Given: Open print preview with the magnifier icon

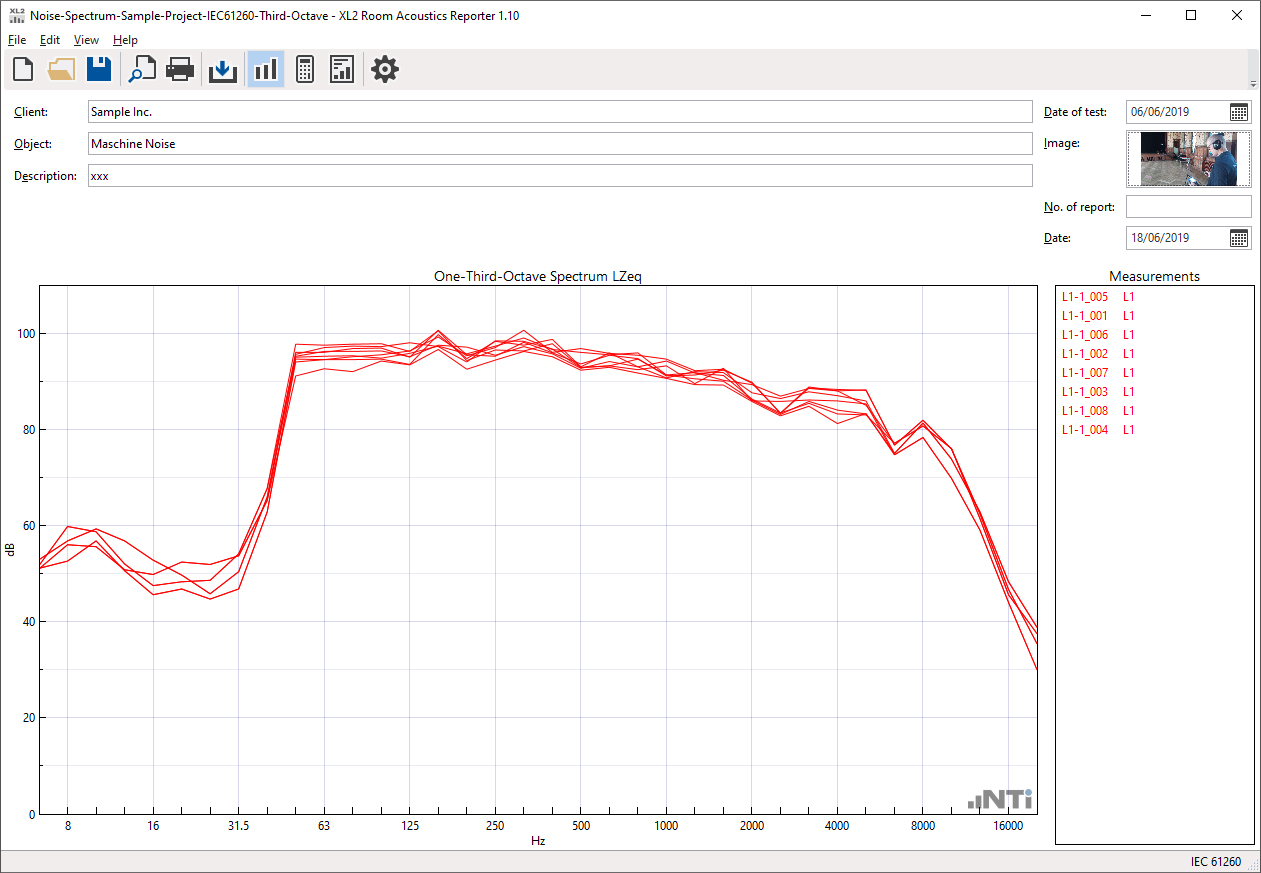Looking at the screenshot, I should coord(142,69).
